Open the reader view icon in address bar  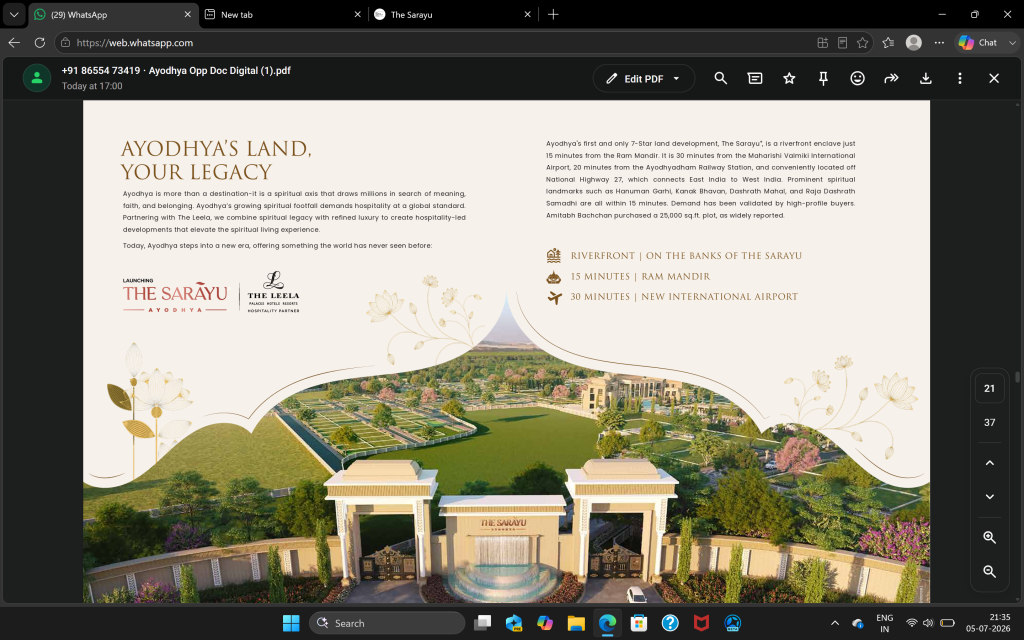tap(842, 42)
